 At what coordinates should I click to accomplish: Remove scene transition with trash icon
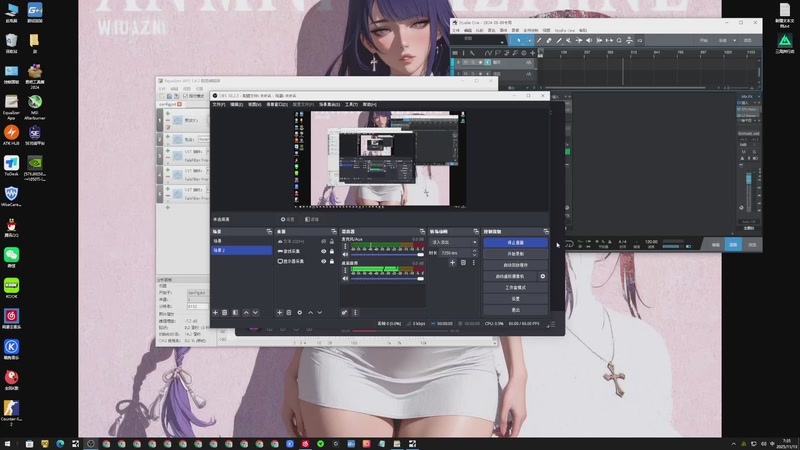463,262
